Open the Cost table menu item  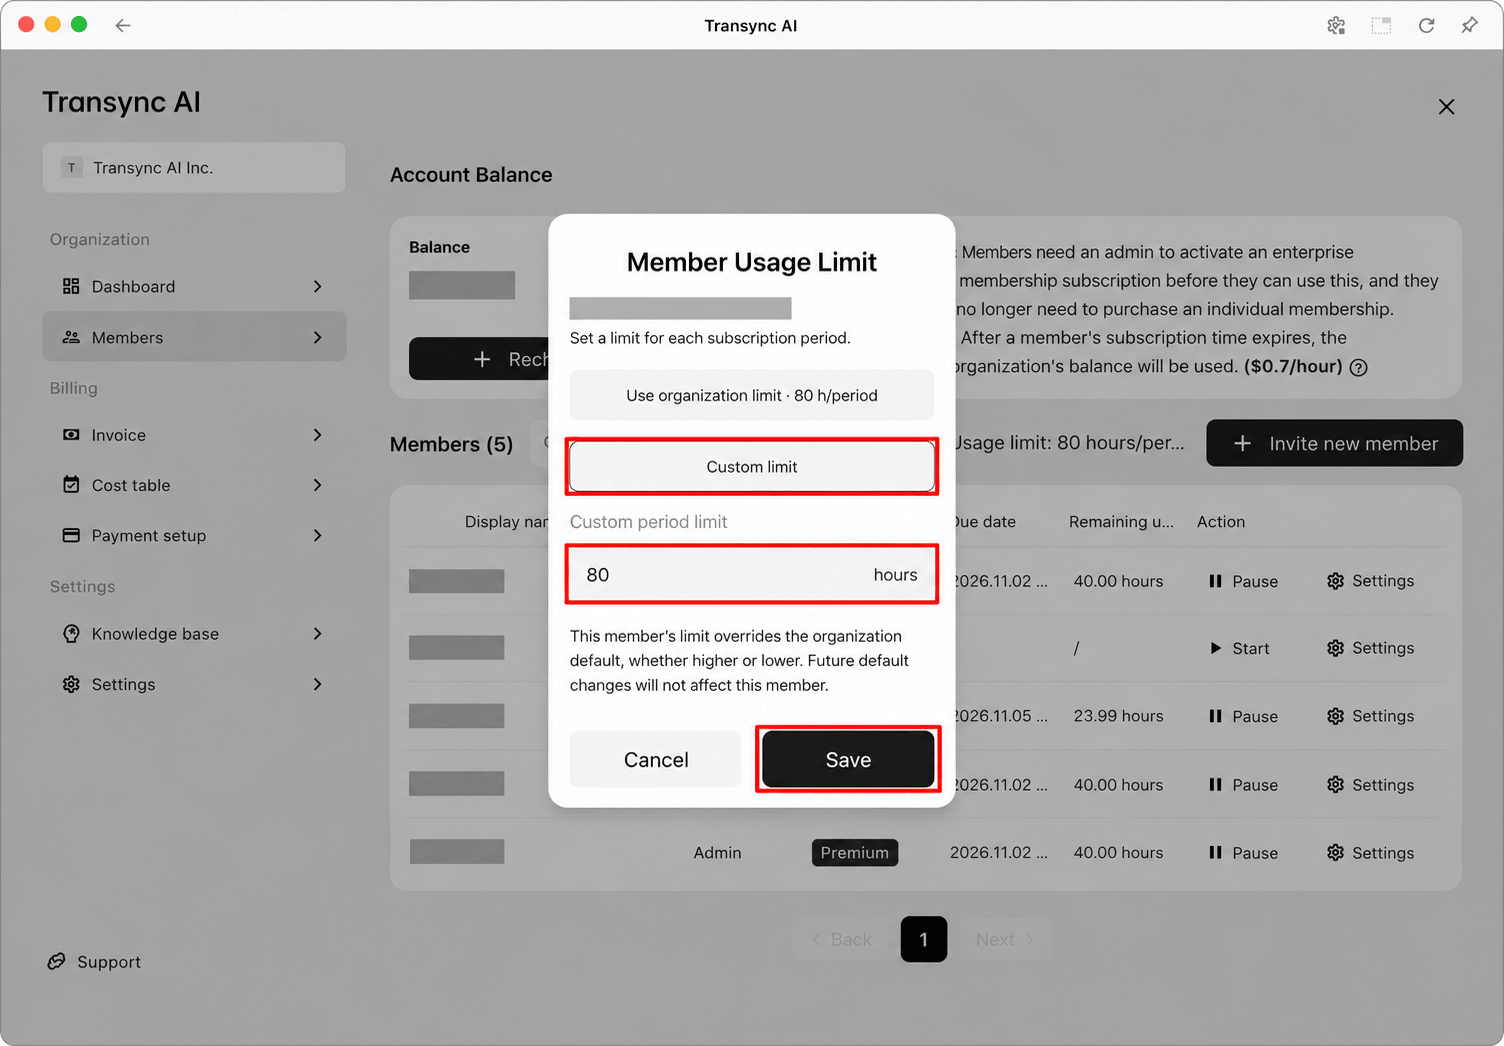(194, 485)
